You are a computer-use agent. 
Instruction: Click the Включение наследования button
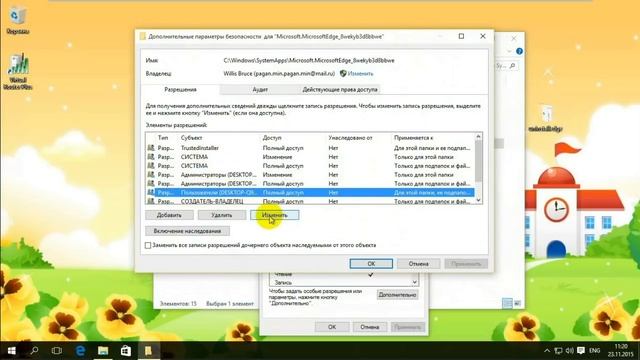187,231
